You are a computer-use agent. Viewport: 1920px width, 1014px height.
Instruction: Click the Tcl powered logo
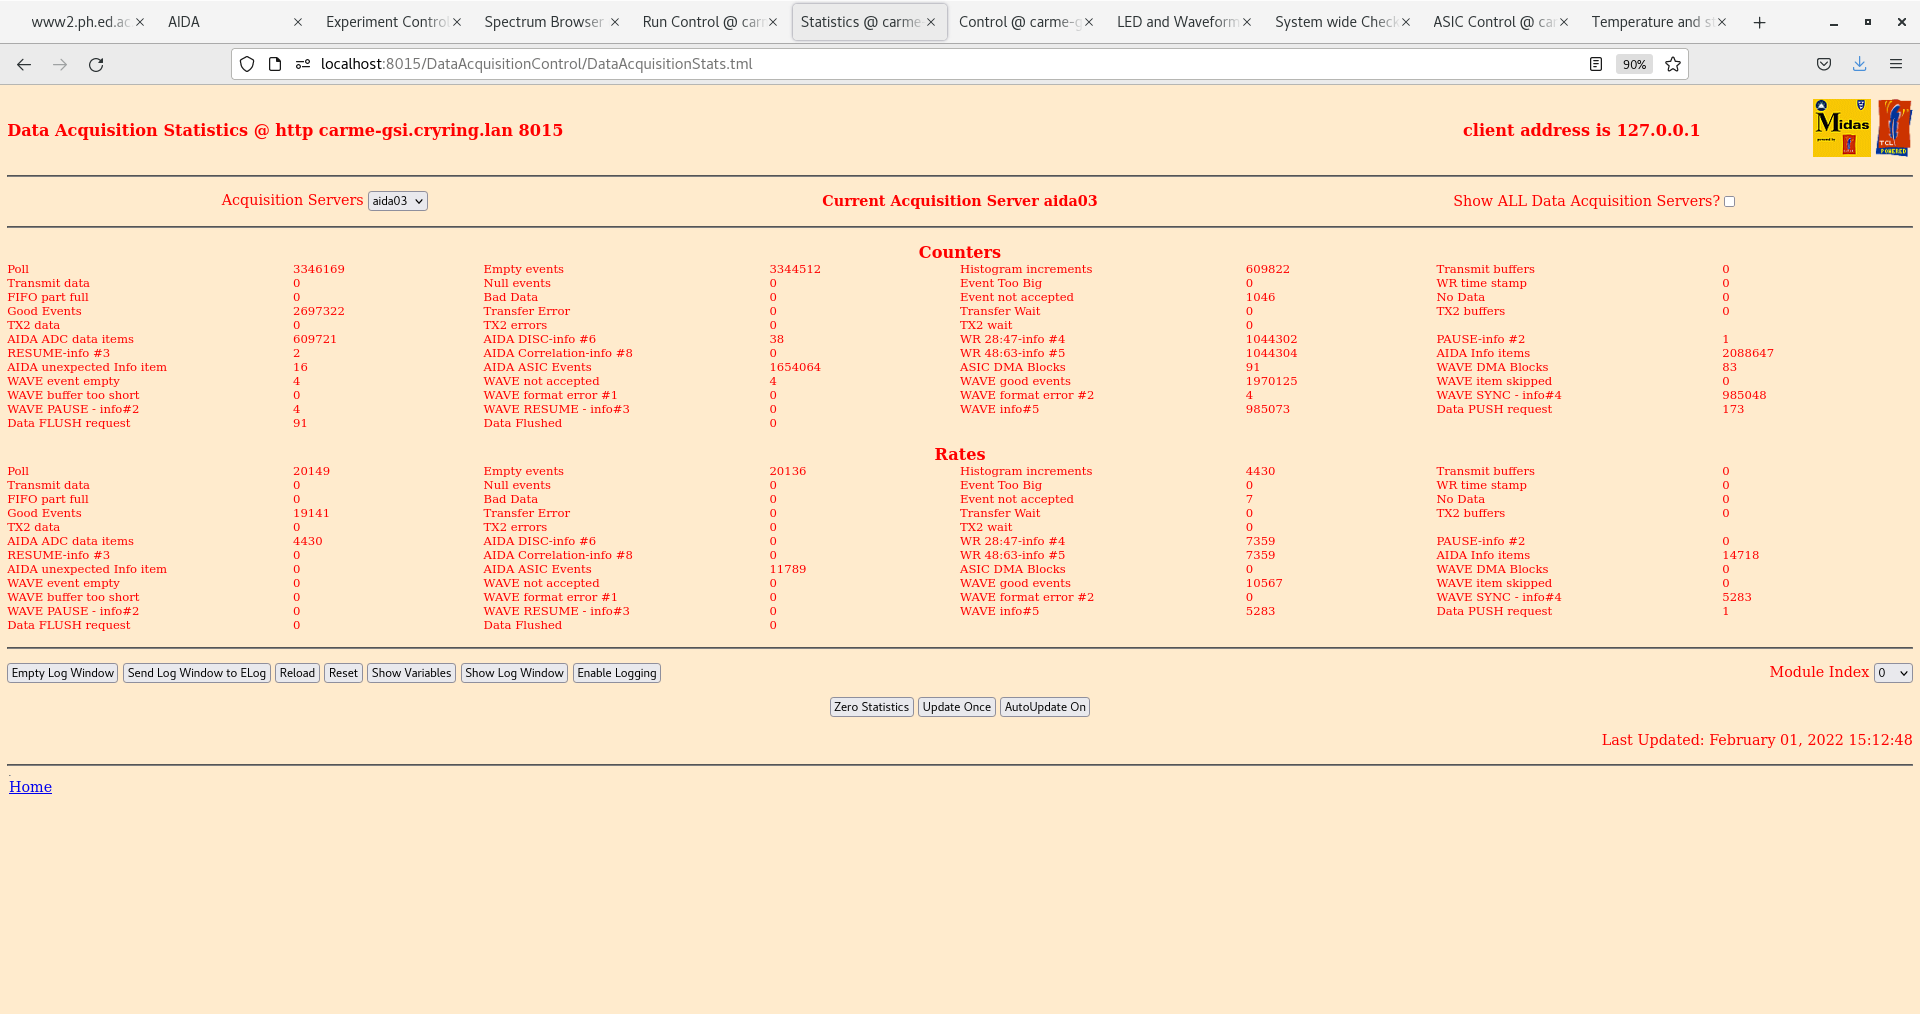pyautogui.click(x=1894, y=128)
